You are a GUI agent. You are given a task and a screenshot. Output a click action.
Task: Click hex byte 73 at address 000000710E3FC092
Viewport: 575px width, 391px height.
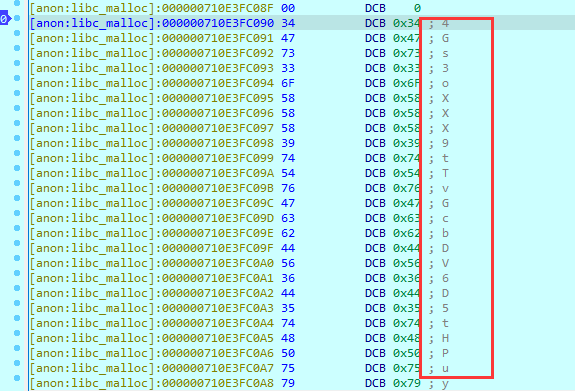tap(288, 53)
